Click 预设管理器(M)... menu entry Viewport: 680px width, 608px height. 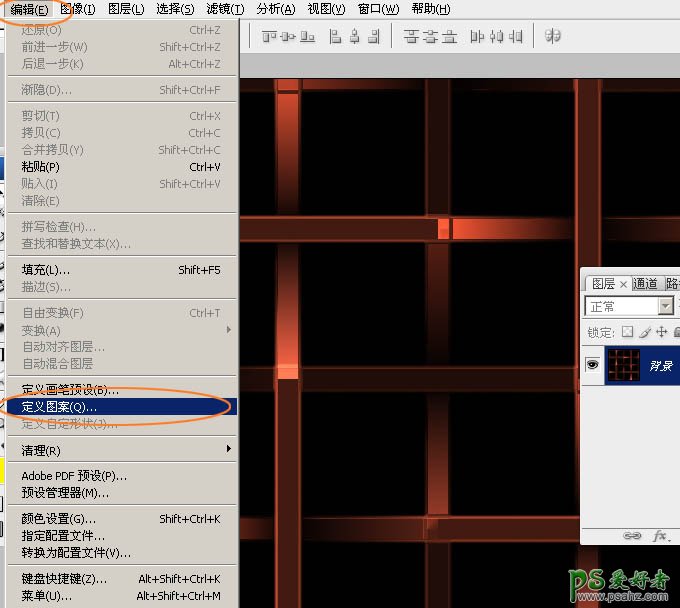66,492
